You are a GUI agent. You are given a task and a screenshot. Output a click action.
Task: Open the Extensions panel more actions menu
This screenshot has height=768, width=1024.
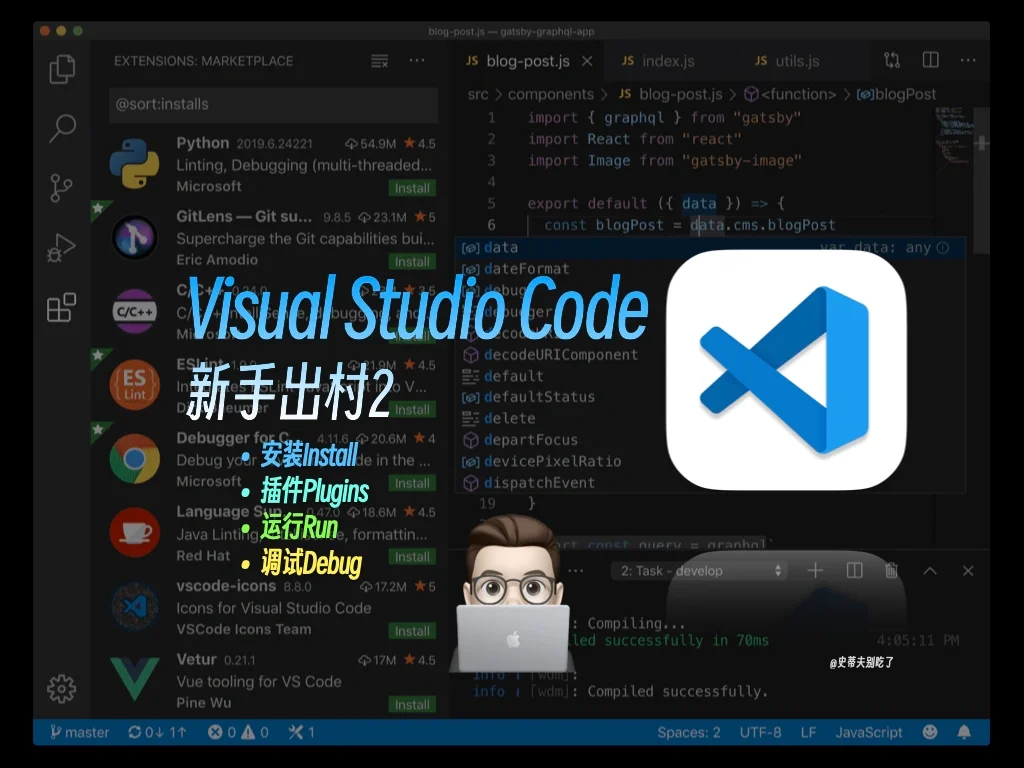(x=417, y=61)
